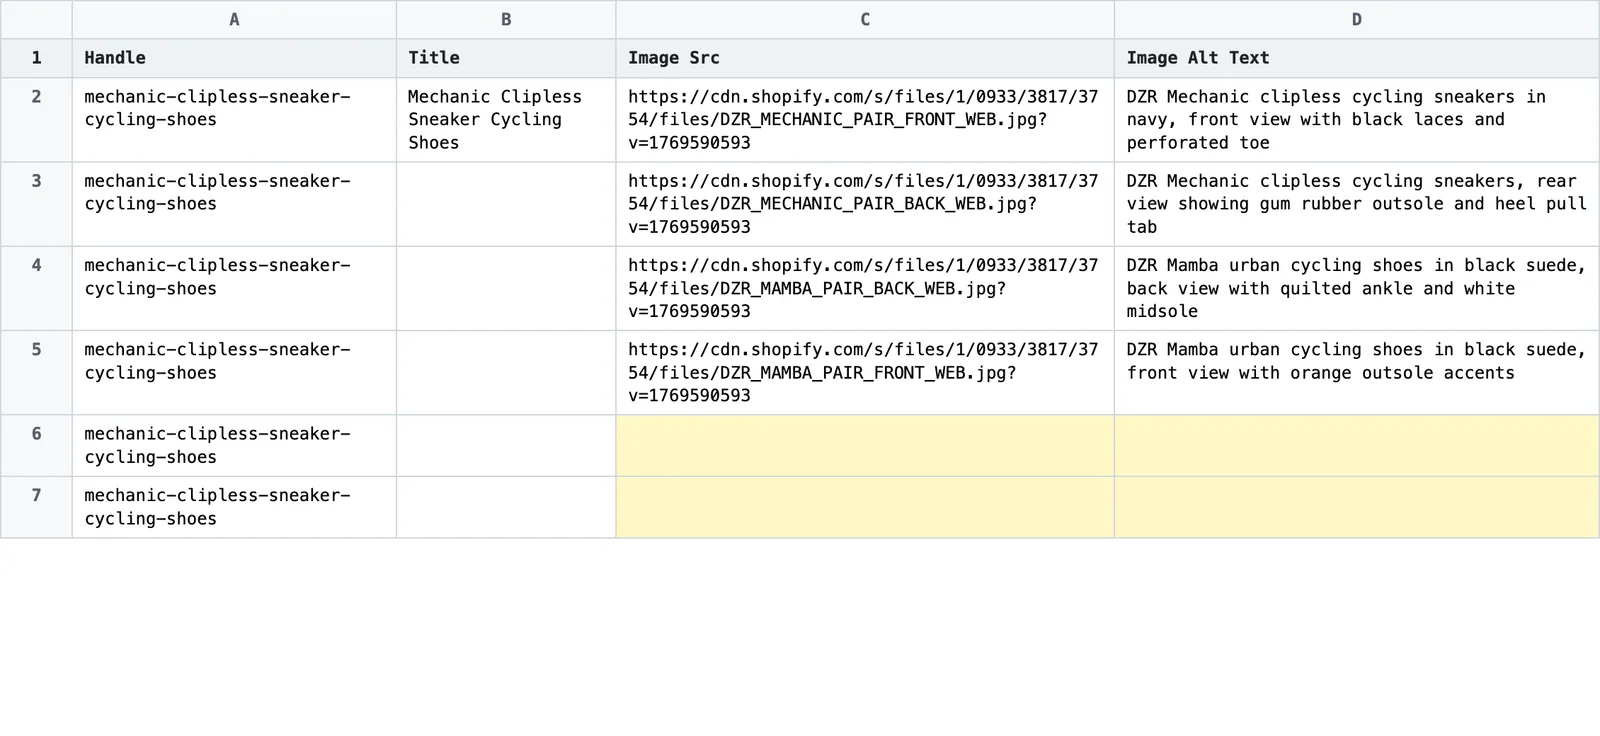This screenshot has height=736, width=1600.
Task: Click the select-all corner cell
Action: (36, 20)
